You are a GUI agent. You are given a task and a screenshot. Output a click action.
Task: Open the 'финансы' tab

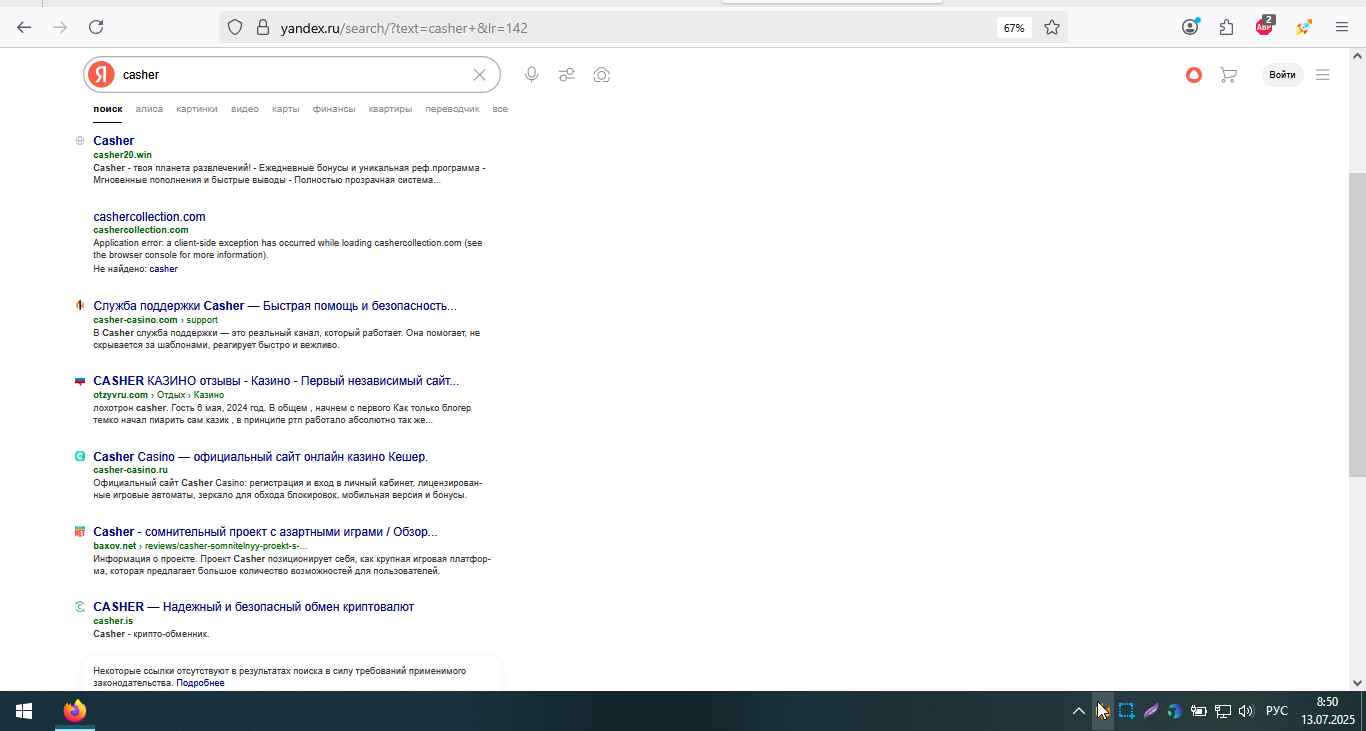click(x=334, y=109)
